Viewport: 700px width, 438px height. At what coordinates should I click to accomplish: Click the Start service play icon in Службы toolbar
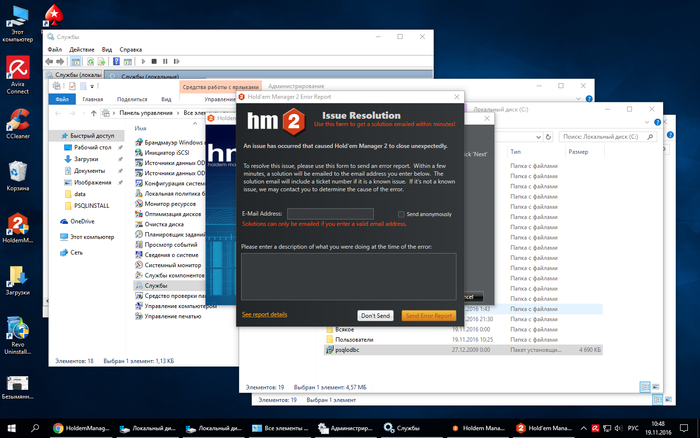point(143,61)
